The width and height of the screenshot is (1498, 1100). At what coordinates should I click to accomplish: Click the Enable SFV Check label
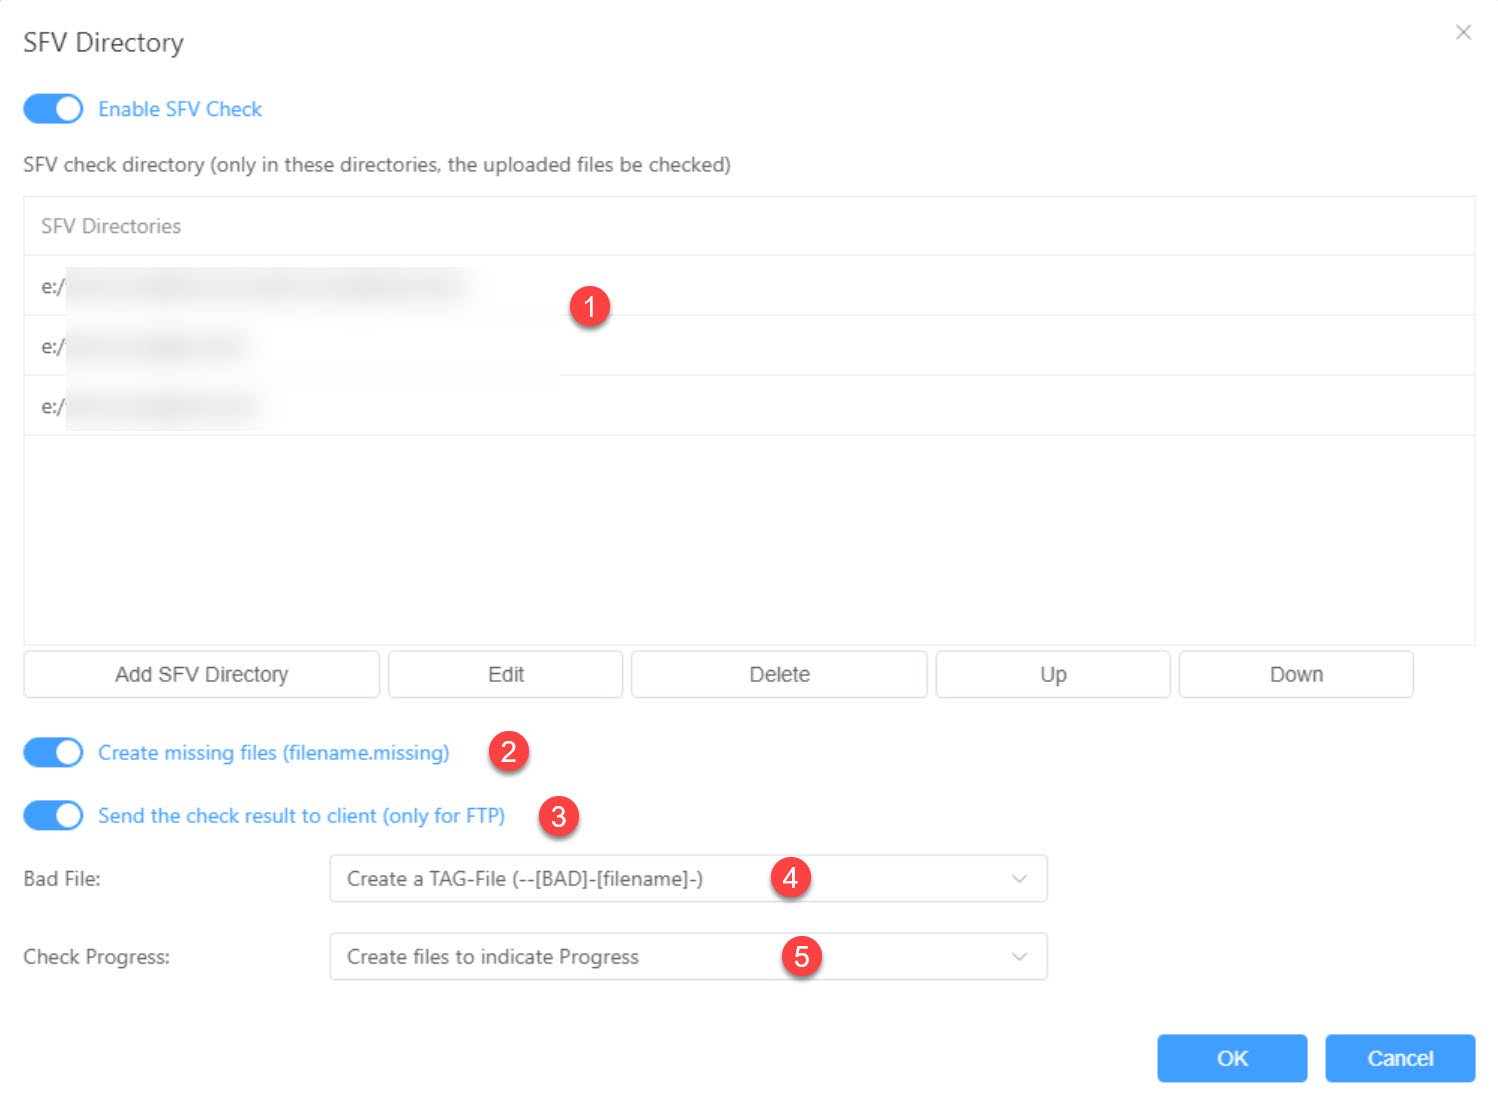(180, 109)
